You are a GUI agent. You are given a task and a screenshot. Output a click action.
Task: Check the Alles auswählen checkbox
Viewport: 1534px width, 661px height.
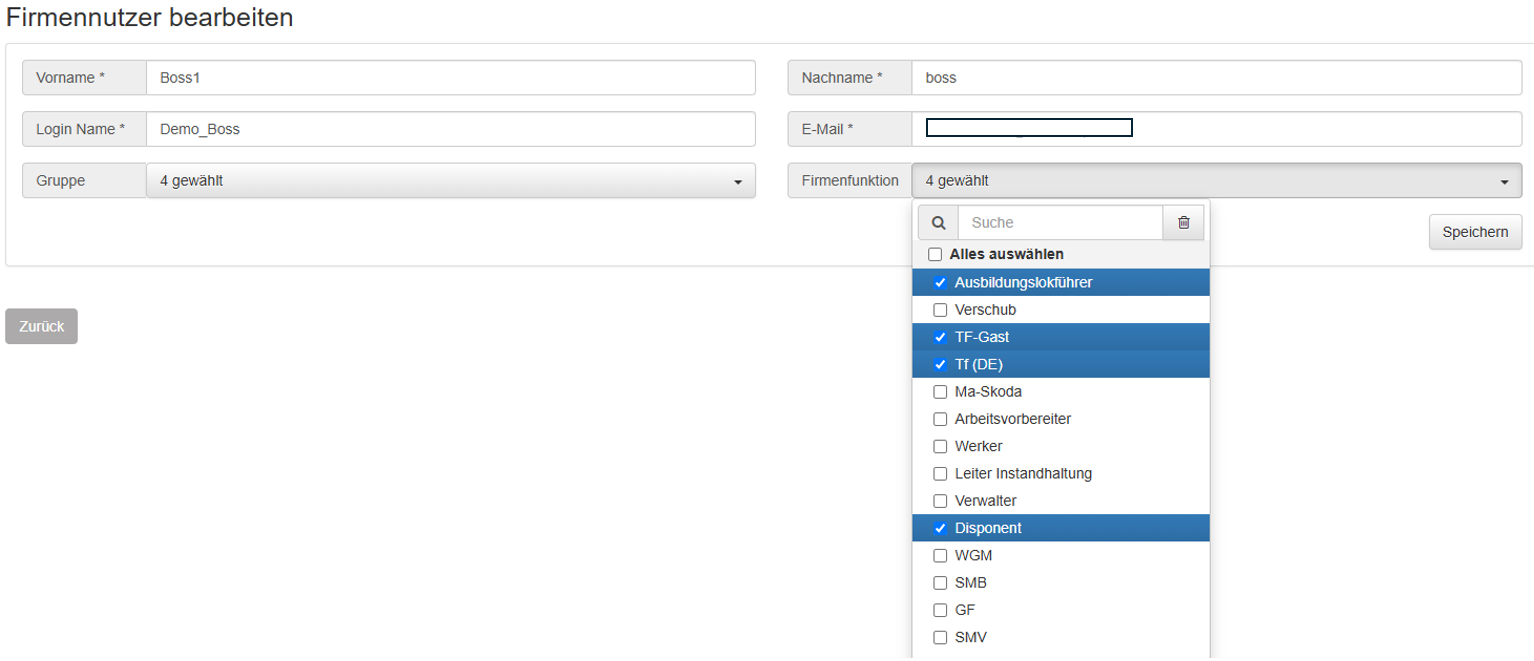click(935, 254)
